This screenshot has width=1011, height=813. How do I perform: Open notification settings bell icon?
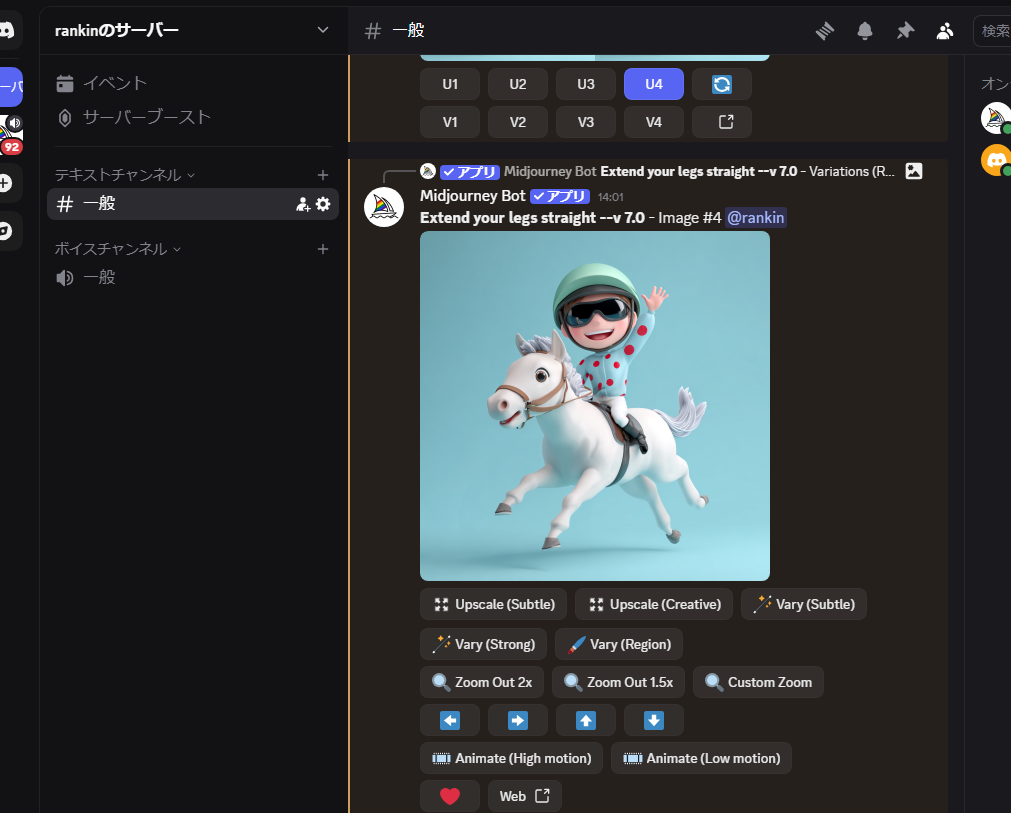coord(865,31)
